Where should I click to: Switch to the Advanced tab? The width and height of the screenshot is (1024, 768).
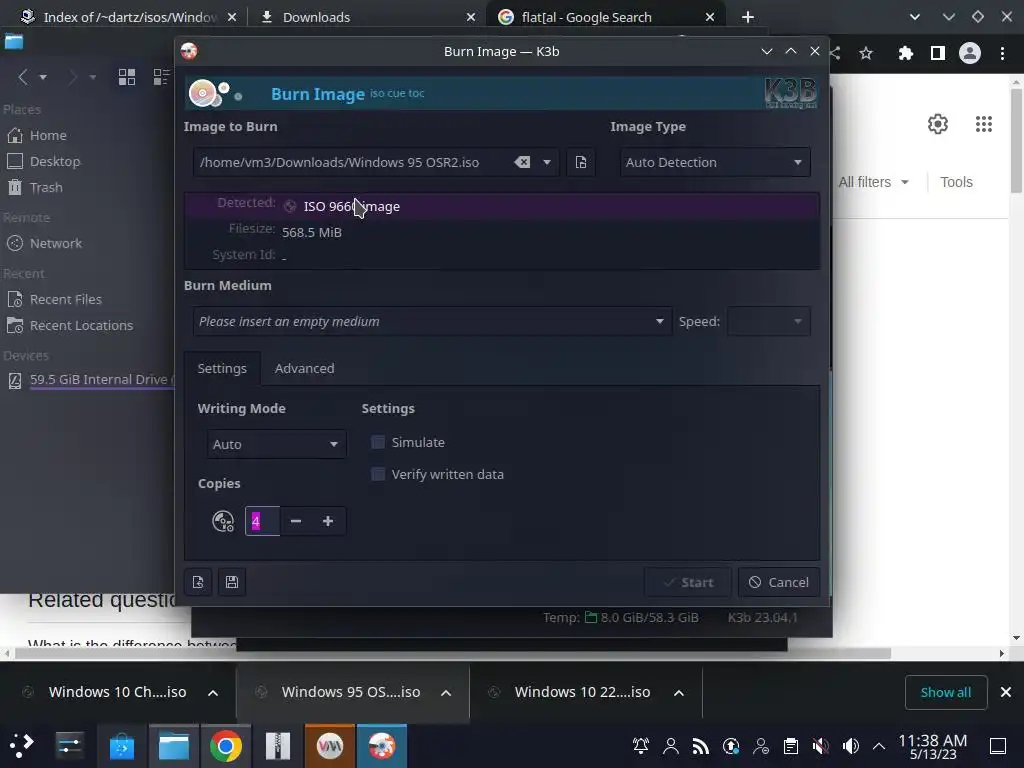[304, 368]
